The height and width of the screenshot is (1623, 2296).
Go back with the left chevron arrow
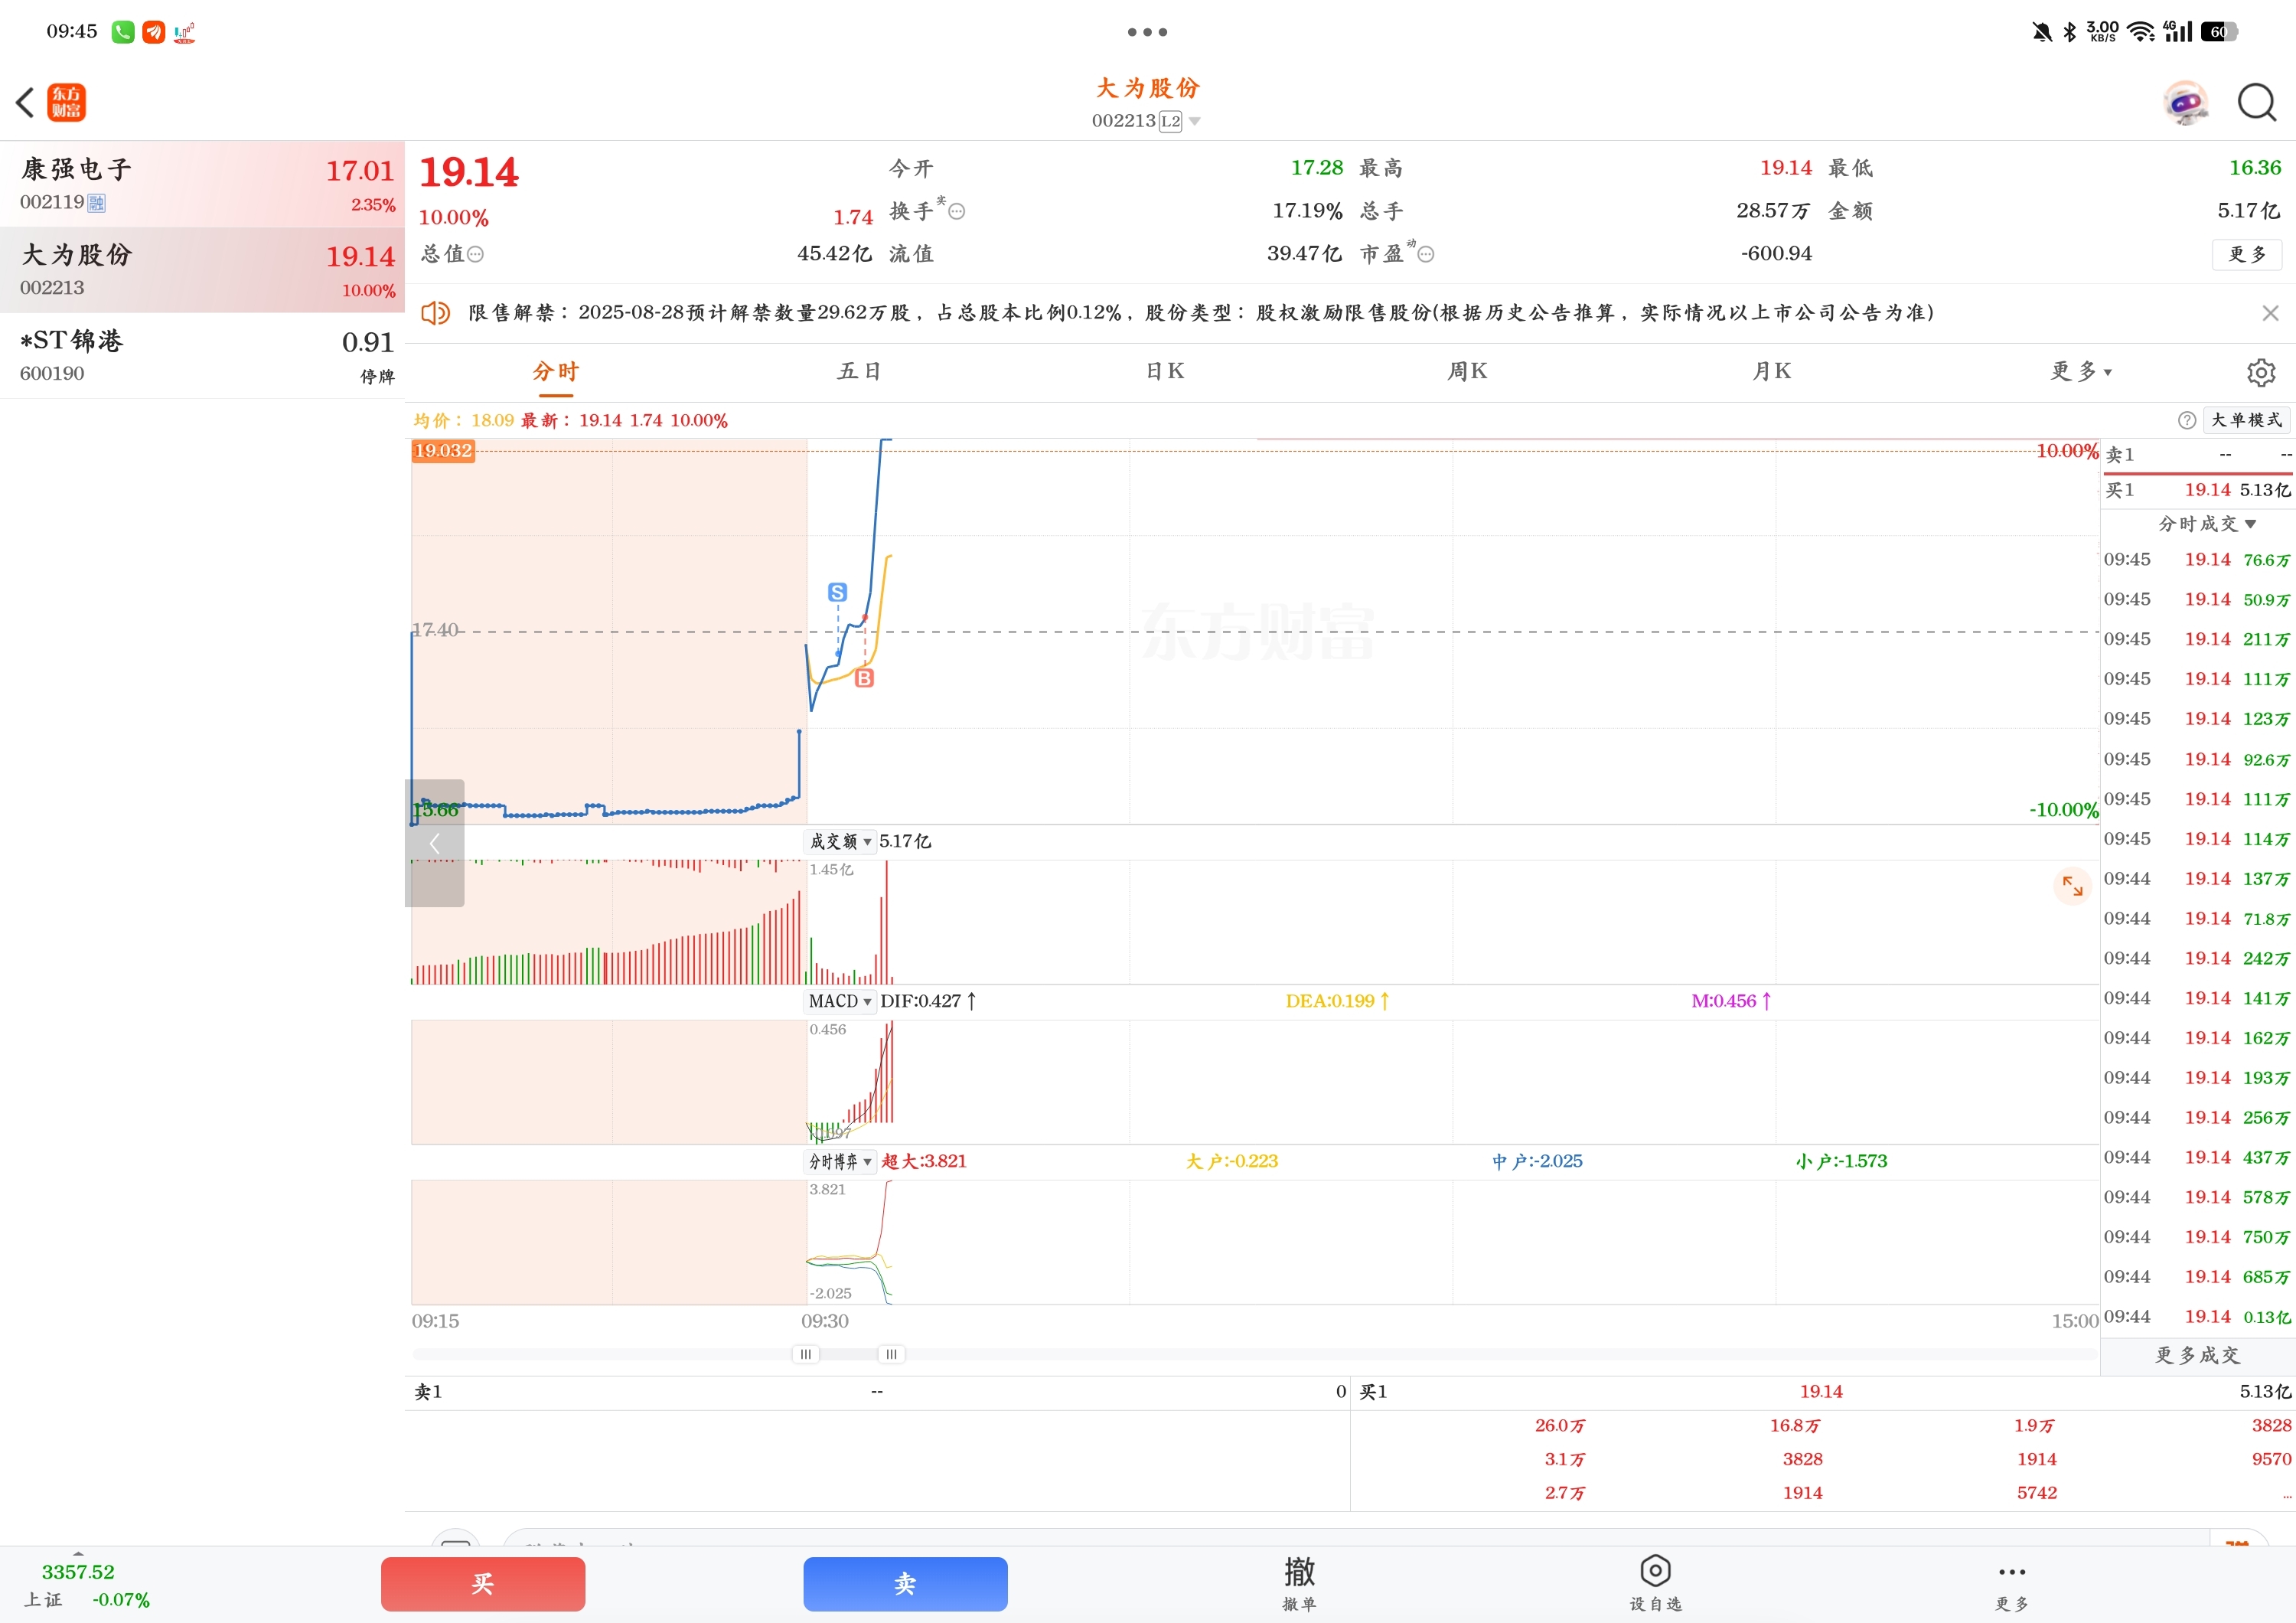click(x=25, y=102)
